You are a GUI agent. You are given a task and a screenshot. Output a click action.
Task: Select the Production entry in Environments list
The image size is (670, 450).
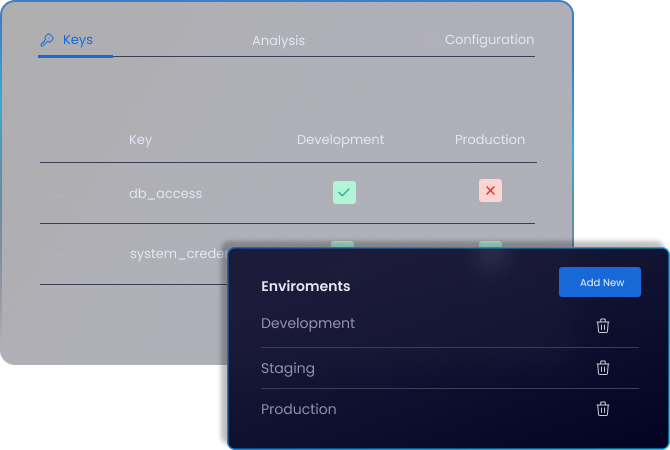click(x=298, y=409)
